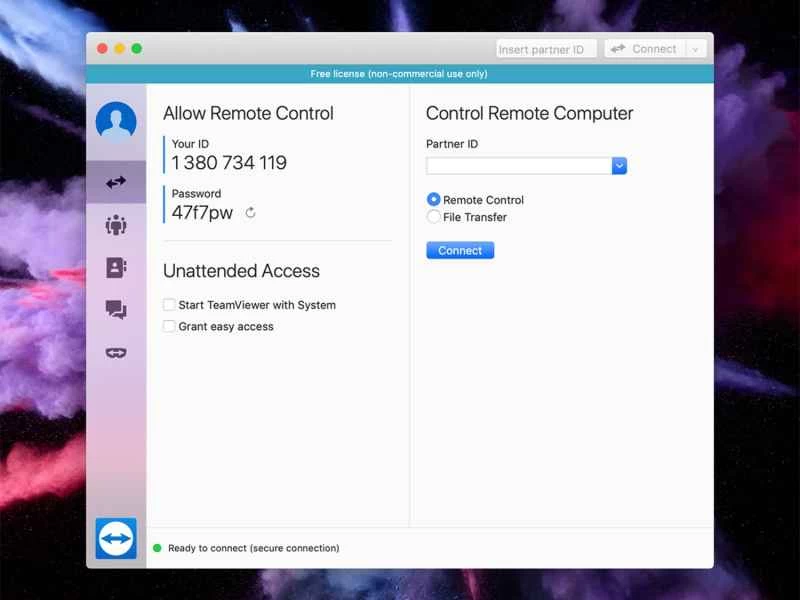
Task: Enable Start TeamViewer with System
Action: (168, 304)
